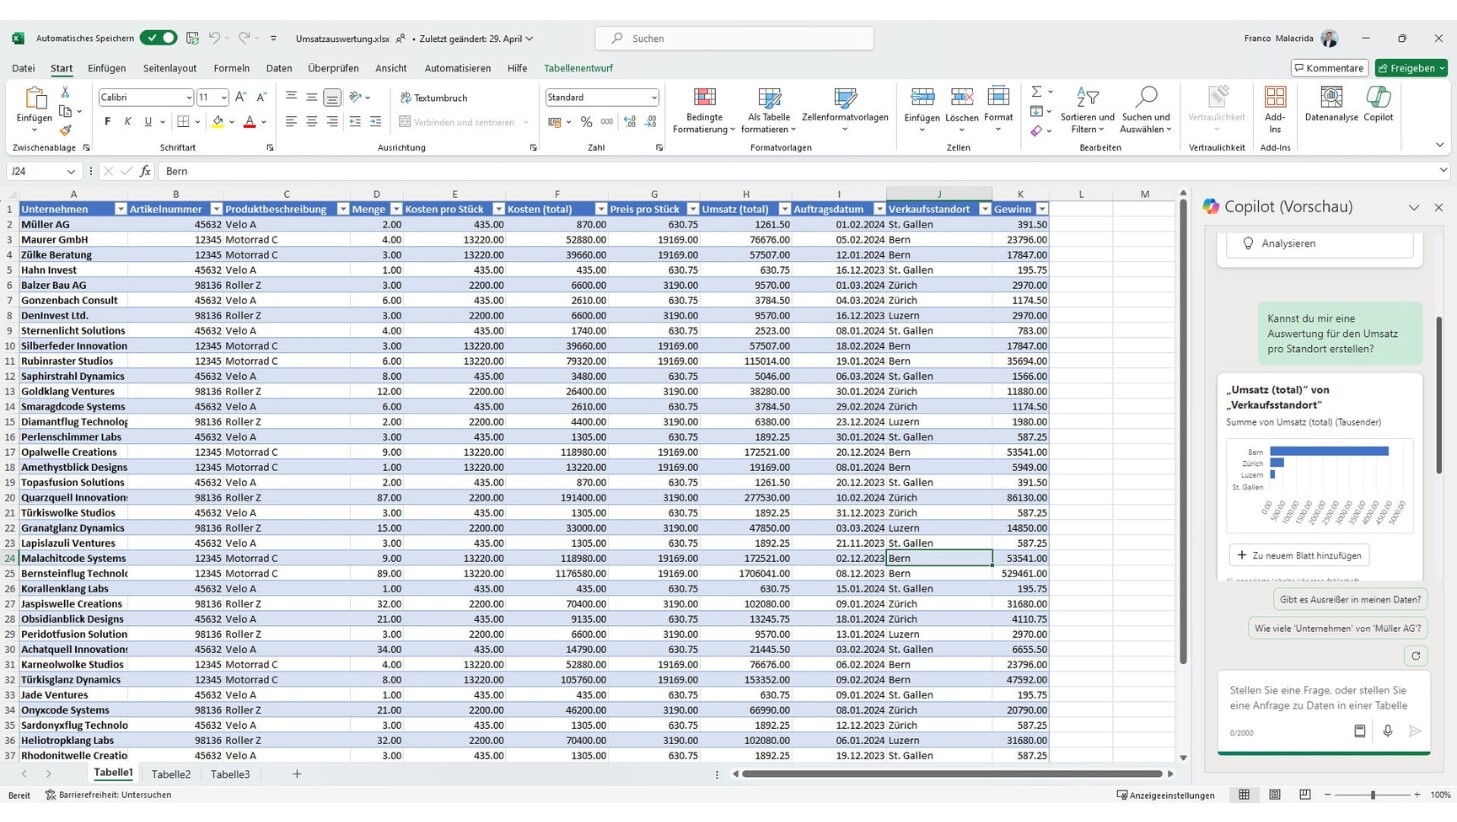
Task: Decrease font size with smaller A icon
Action: 261,97
